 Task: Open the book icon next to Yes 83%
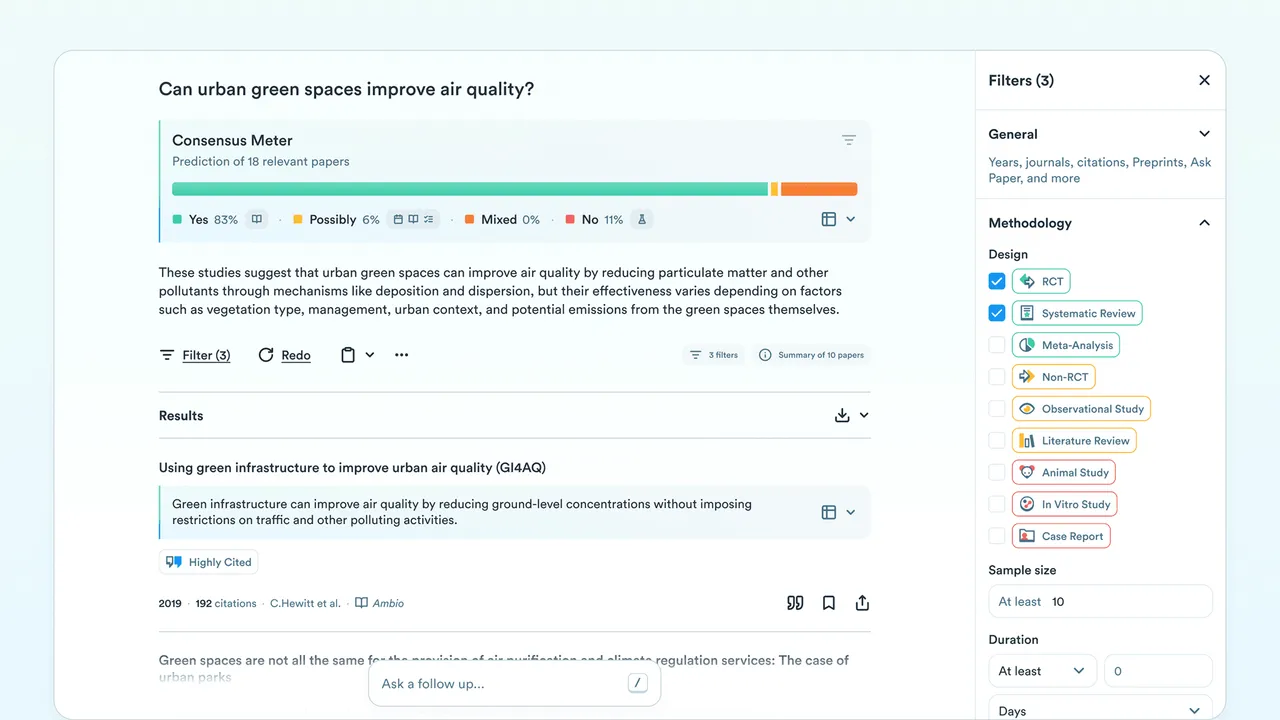point(257,219)
